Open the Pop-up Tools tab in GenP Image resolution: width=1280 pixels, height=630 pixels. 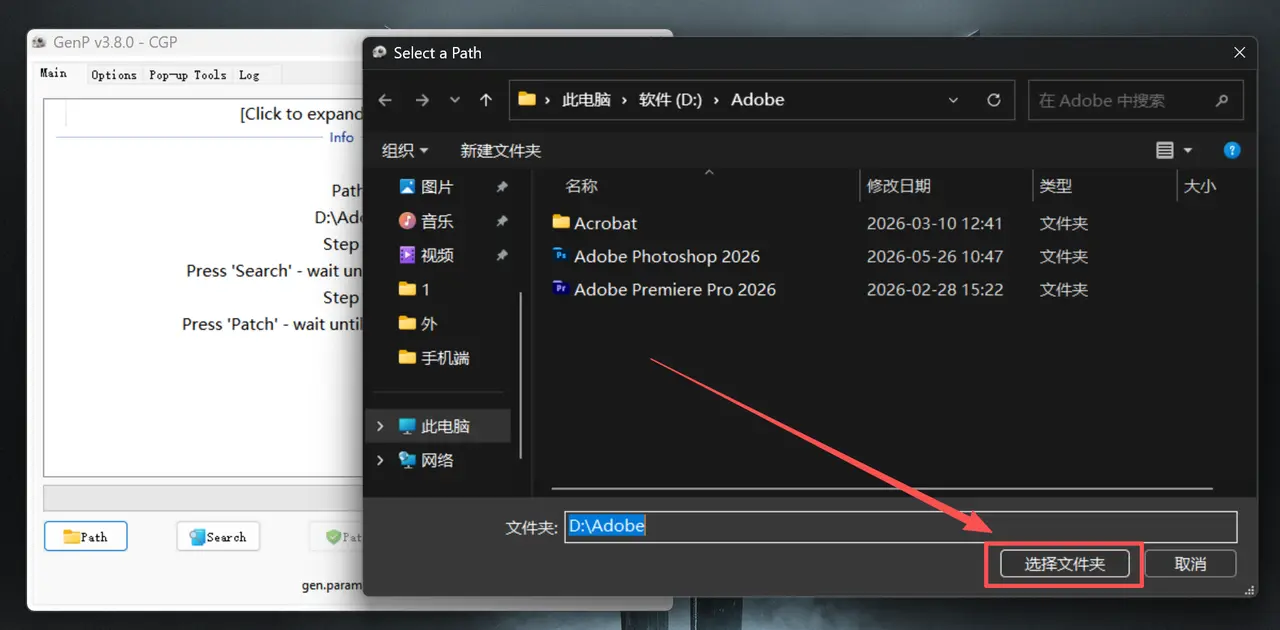point(187,75)
